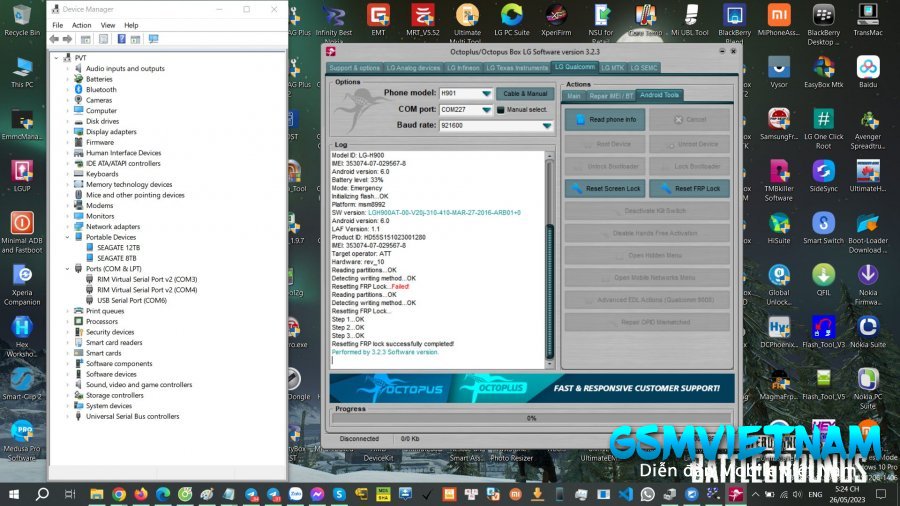Open the Recycle Bin desktop icon

(22, 20)
